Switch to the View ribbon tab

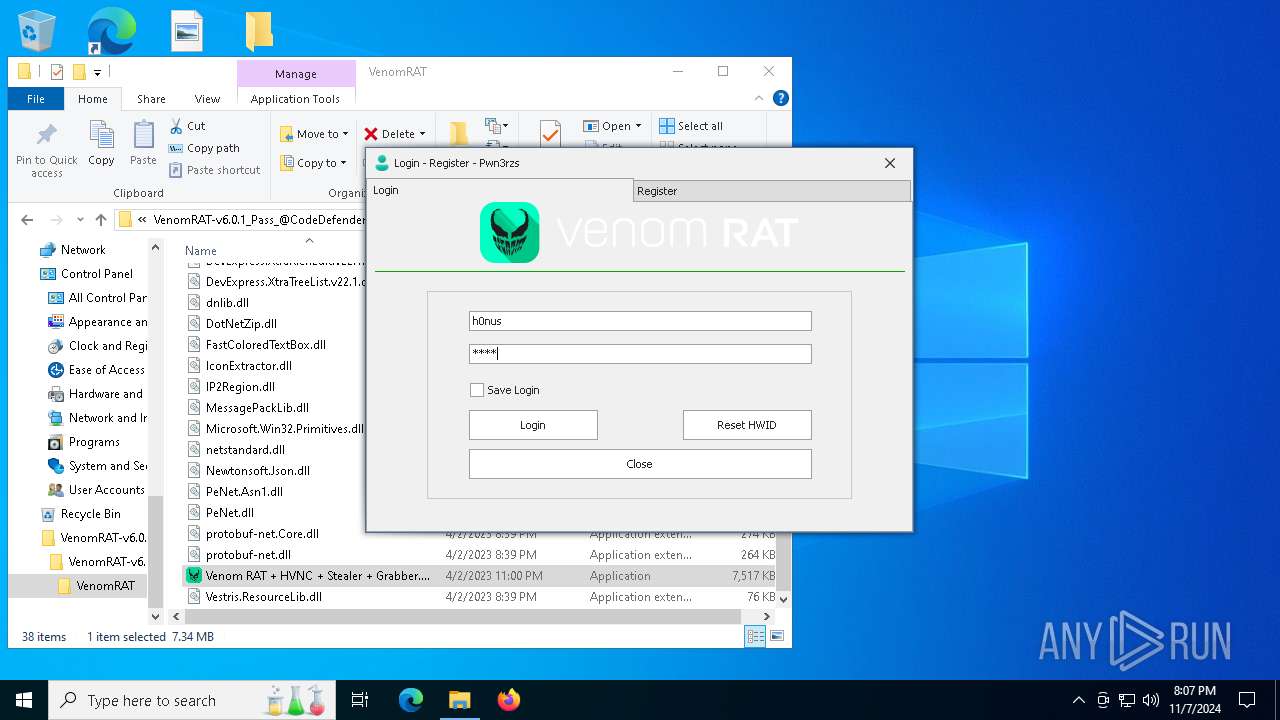[x=207, y=99]
